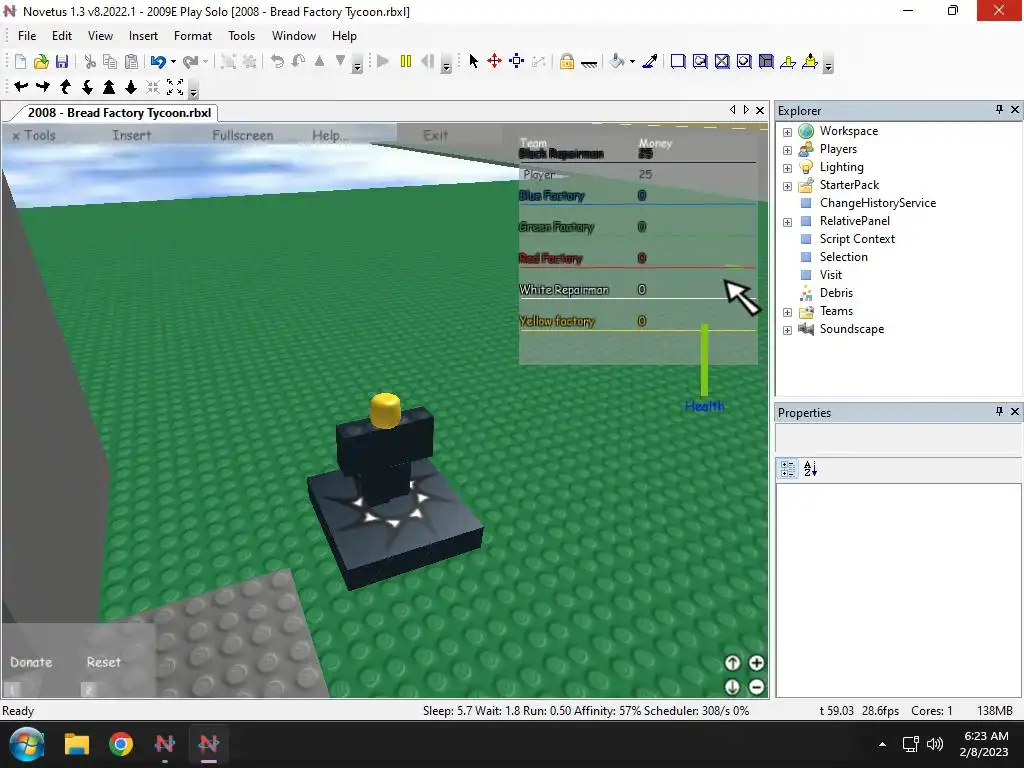The width and height of the screenshot is (1024, 768).
Task: Pan camera left with left arrow icon
Action: [x=21, y=86]
